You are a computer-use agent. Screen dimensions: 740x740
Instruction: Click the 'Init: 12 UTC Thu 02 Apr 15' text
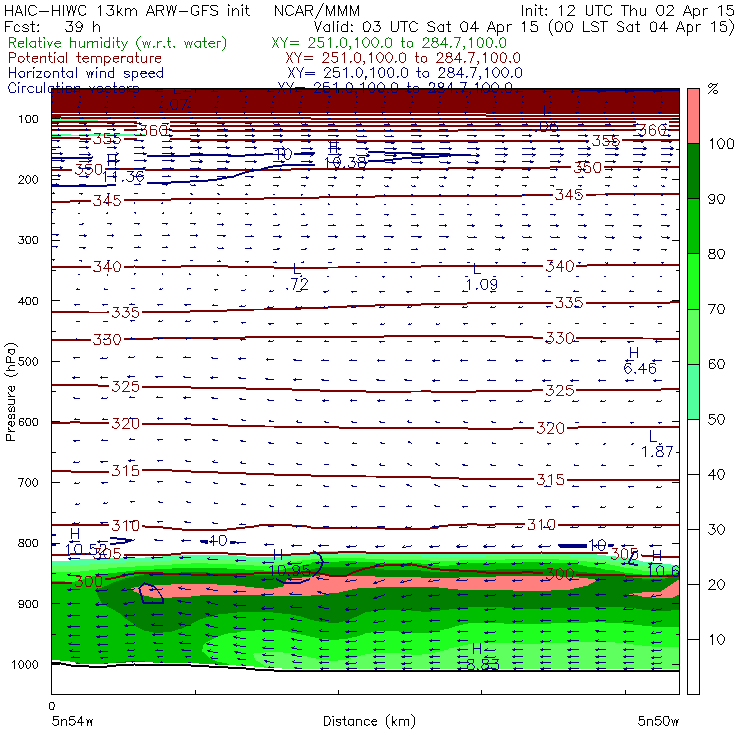point(627,10)
